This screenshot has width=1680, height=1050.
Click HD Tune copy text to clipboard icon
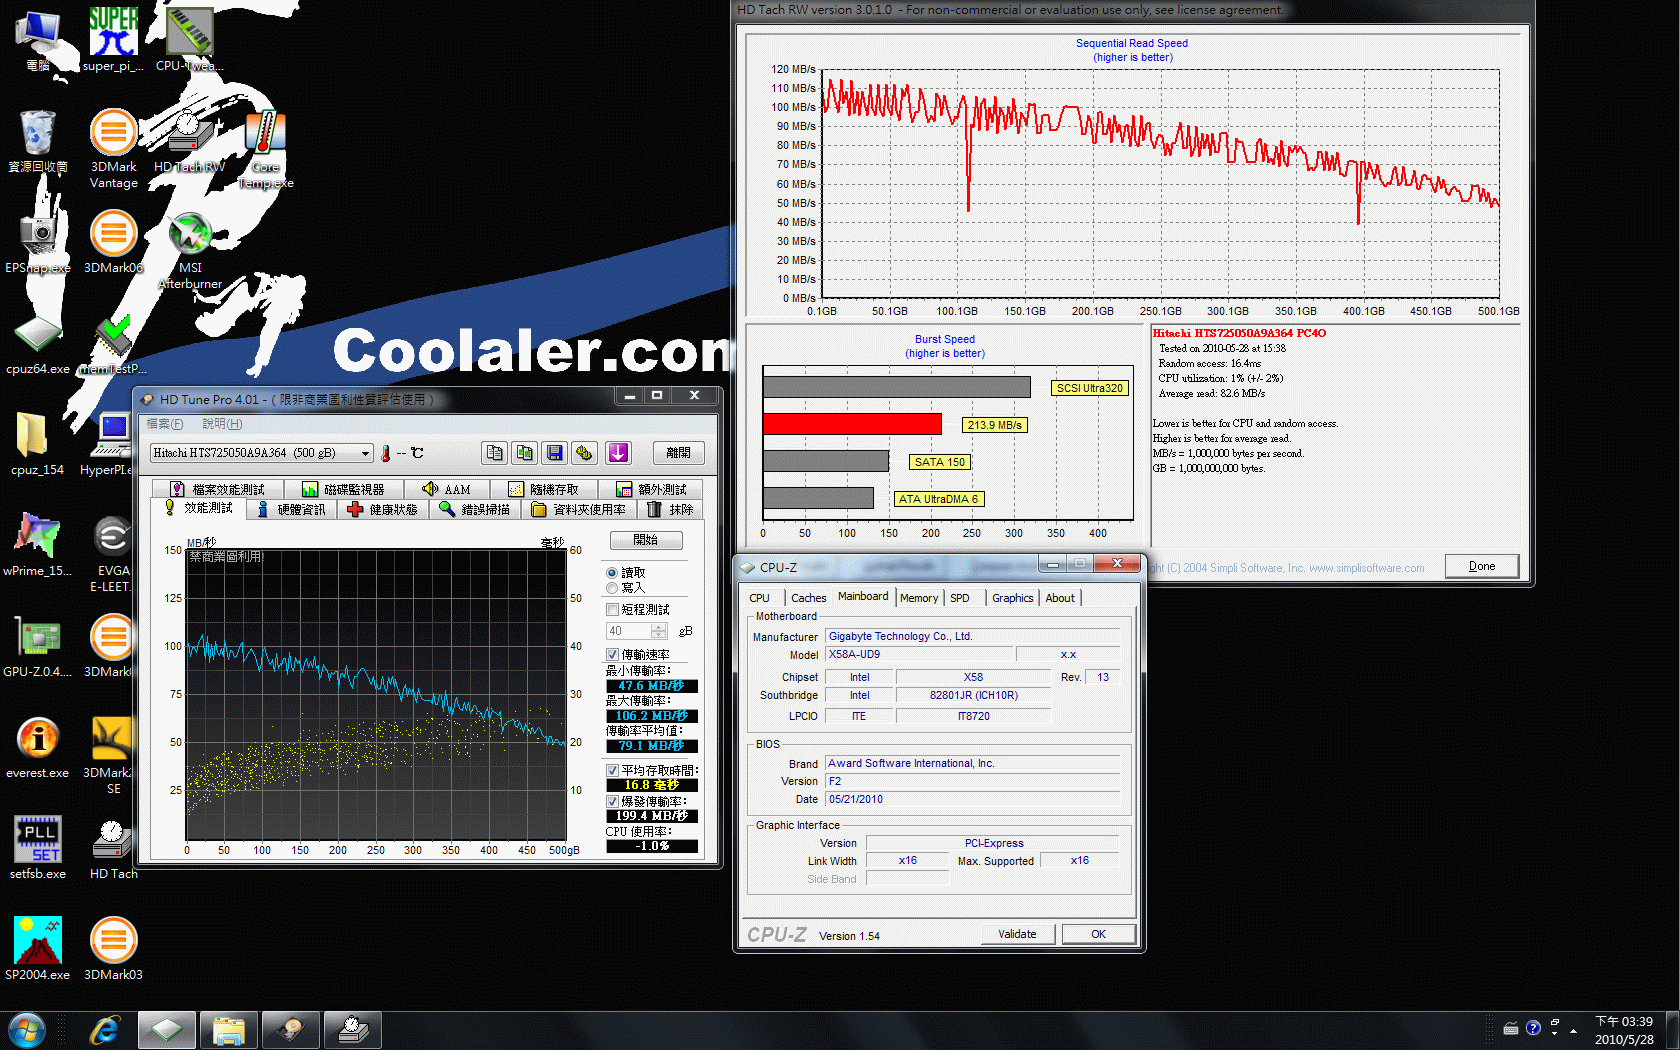point(494,453)
